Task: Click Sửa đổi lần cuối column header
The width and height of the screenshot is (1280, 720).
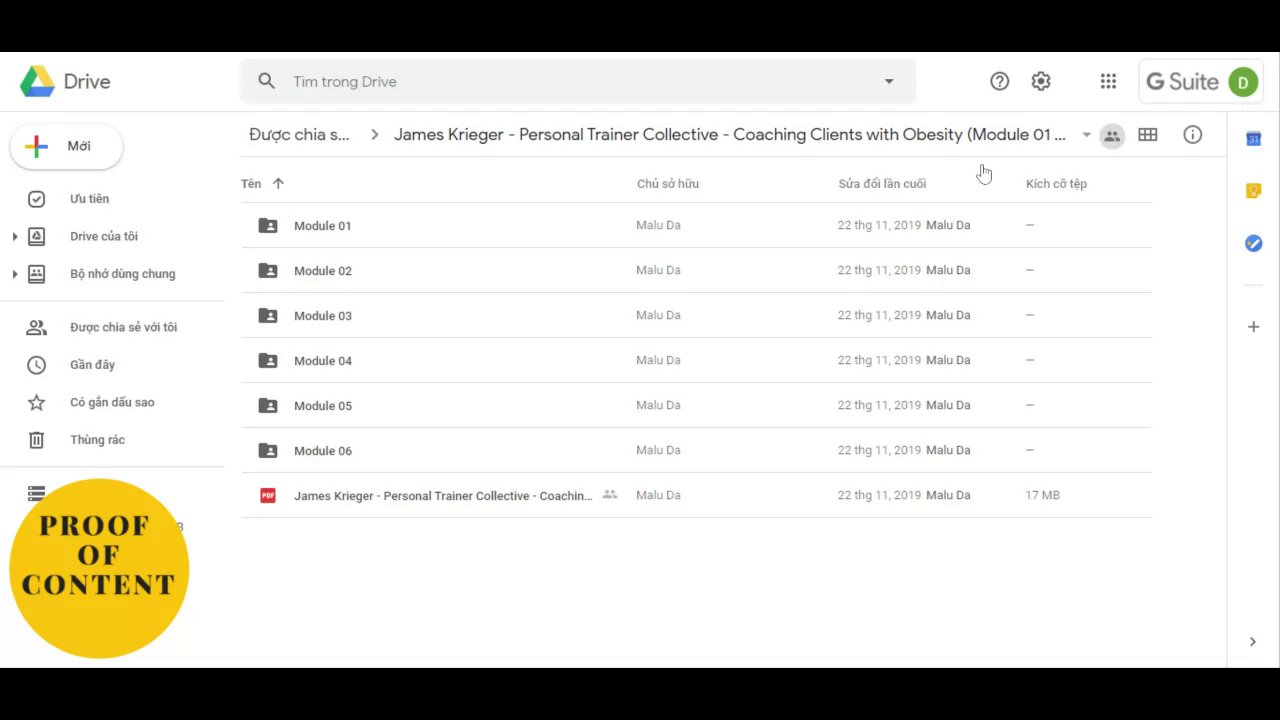Action: pyautogui.click(x=882, y=184)
